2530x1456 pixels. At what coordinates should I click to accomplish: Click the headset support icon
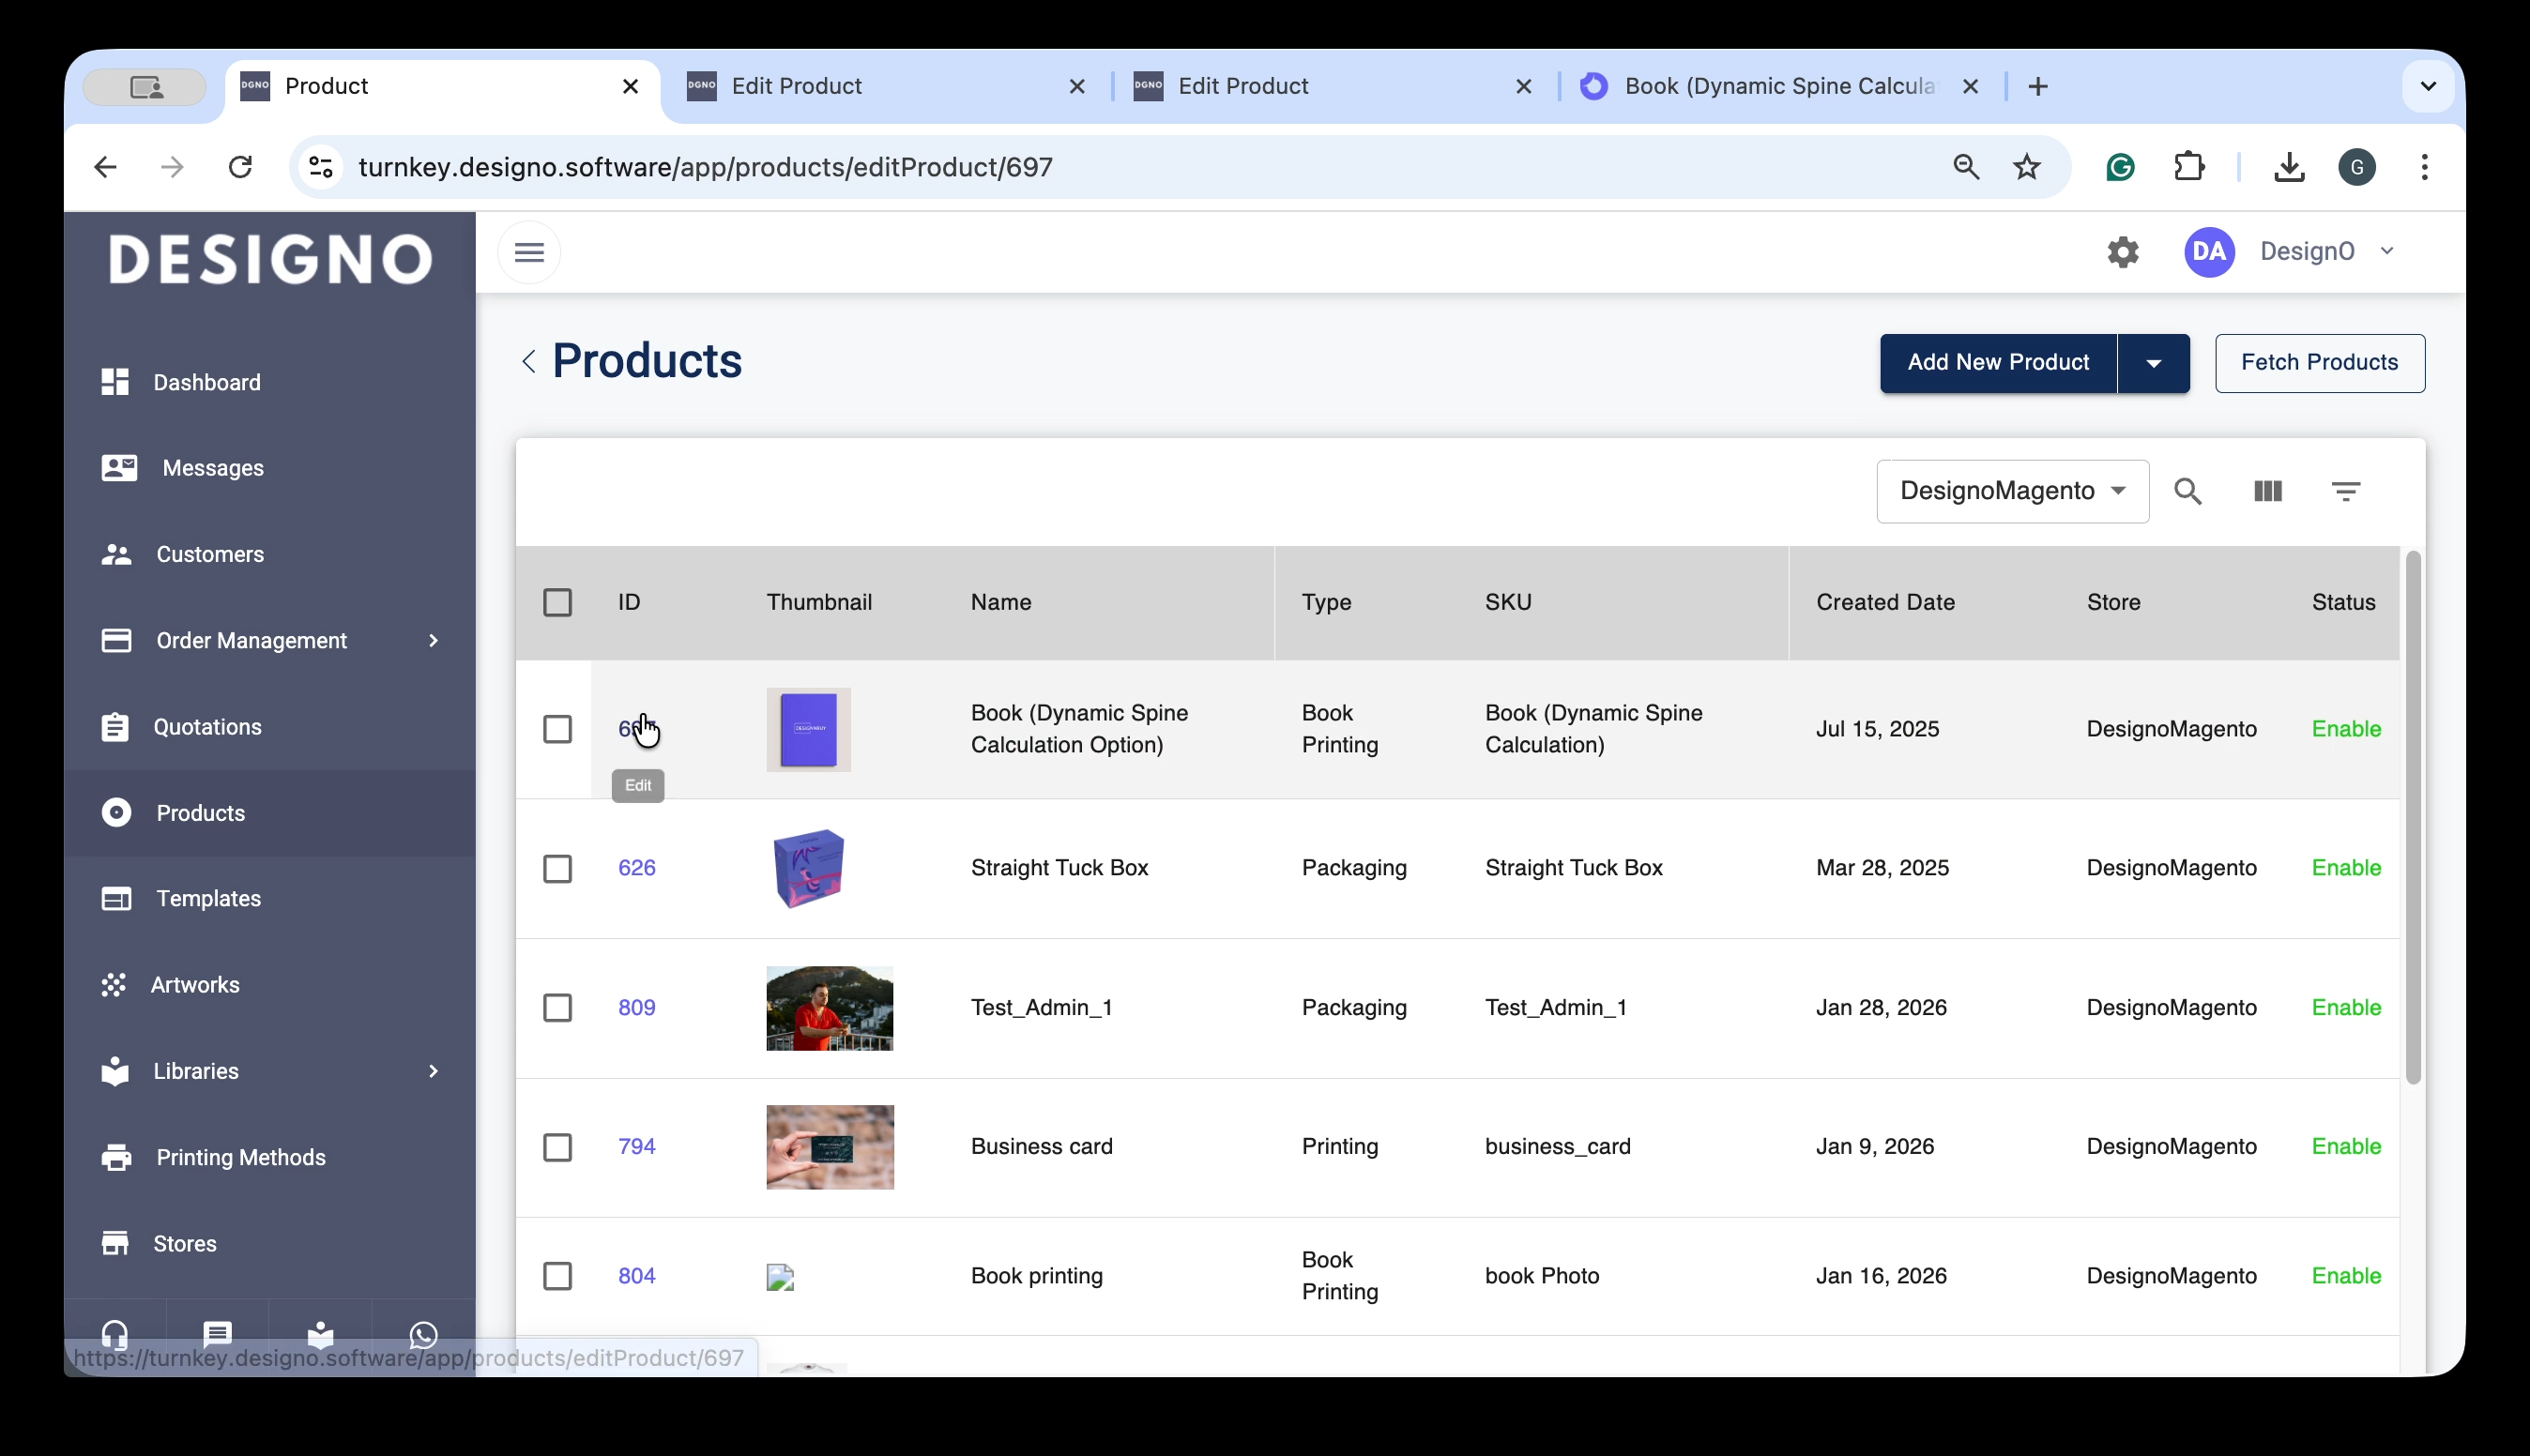pos(115,1334)
